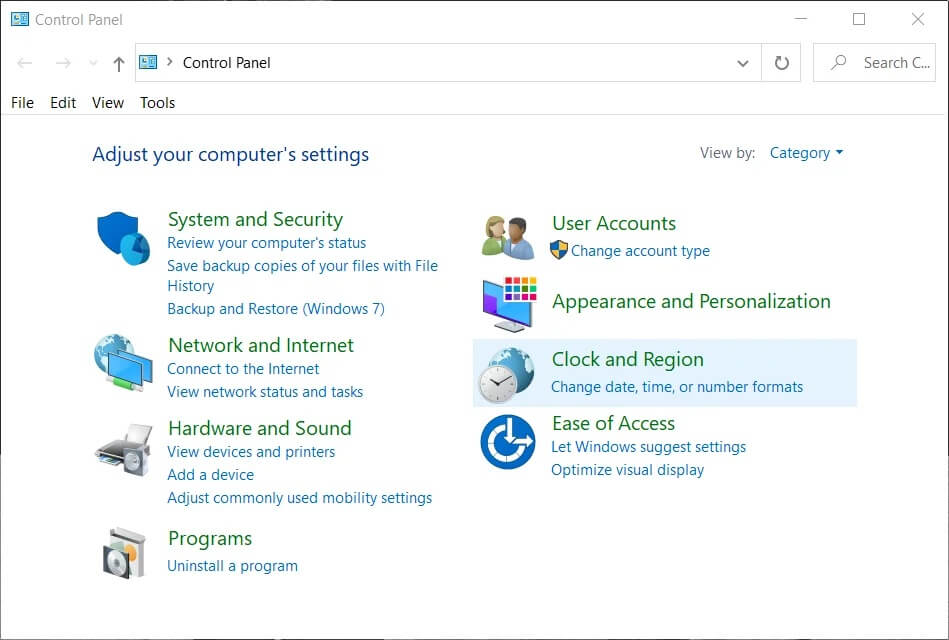The width and height of the screenshot is (949, 640).
Task: Click the refresh button beside address bar
Action: (x=782, y=63)
